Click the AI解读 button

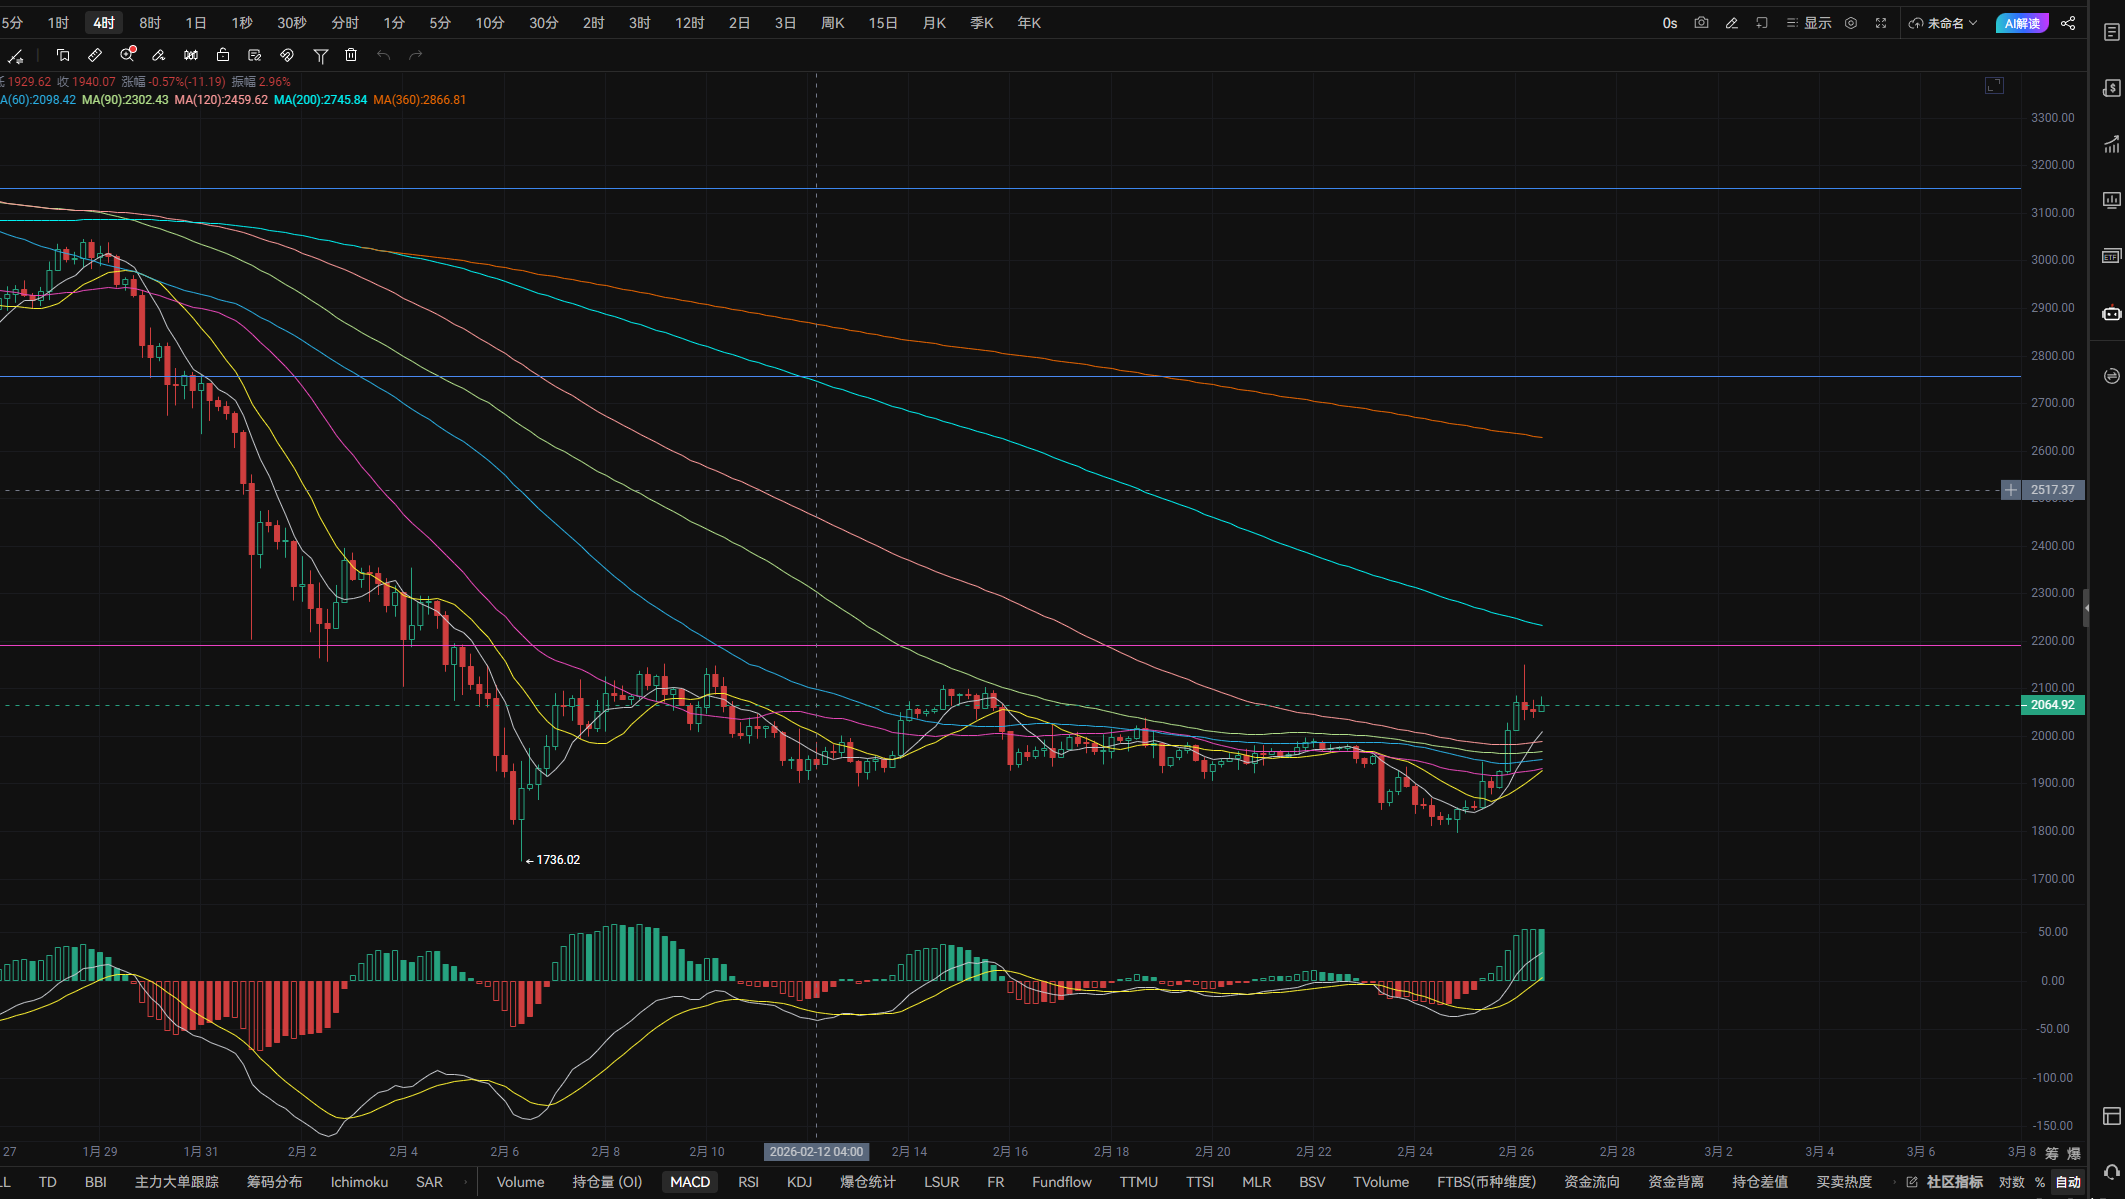pos(2021,23)
